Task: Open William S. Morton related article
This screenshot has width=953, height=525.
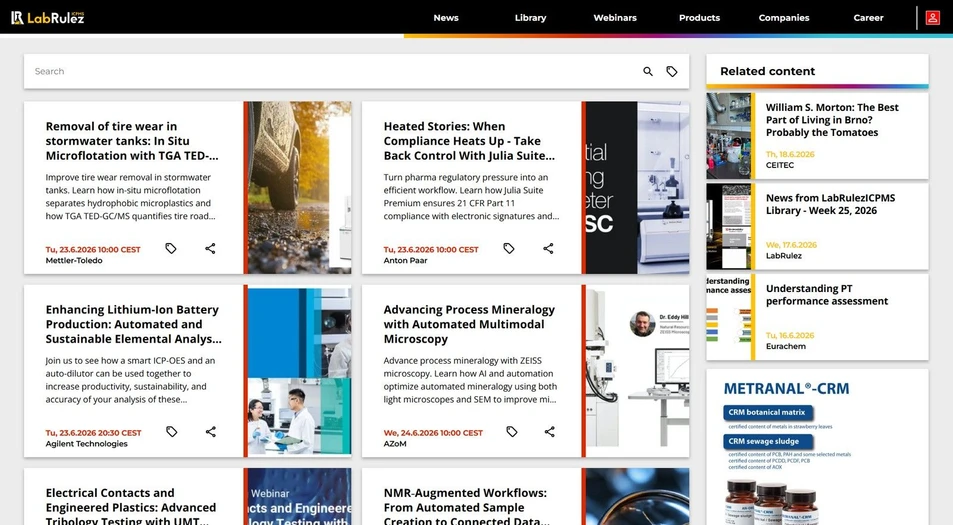Action: pos(832,120)
